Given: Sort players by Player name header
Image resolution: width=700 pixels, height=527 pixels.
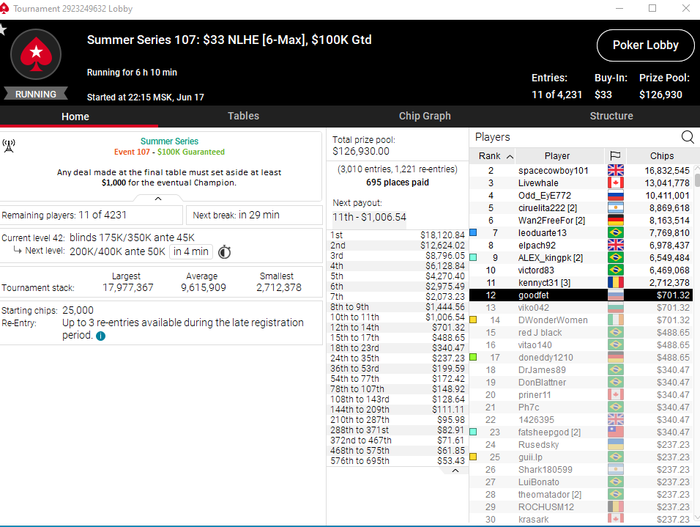Looking at the screenshot, I should click(x=557, y=156).
